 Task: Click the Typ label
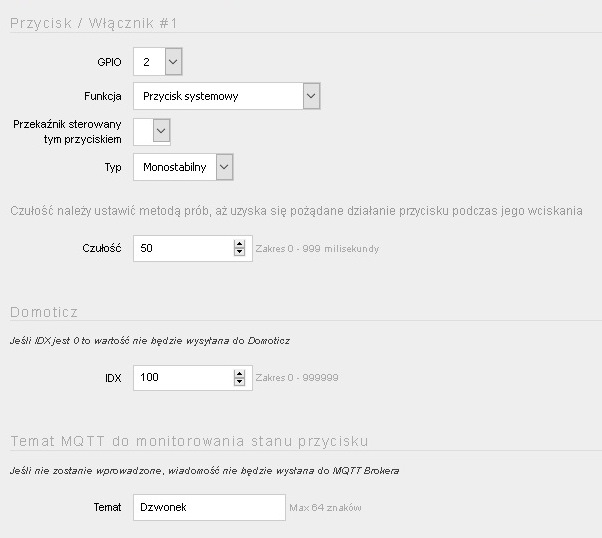tap(113, 167)
